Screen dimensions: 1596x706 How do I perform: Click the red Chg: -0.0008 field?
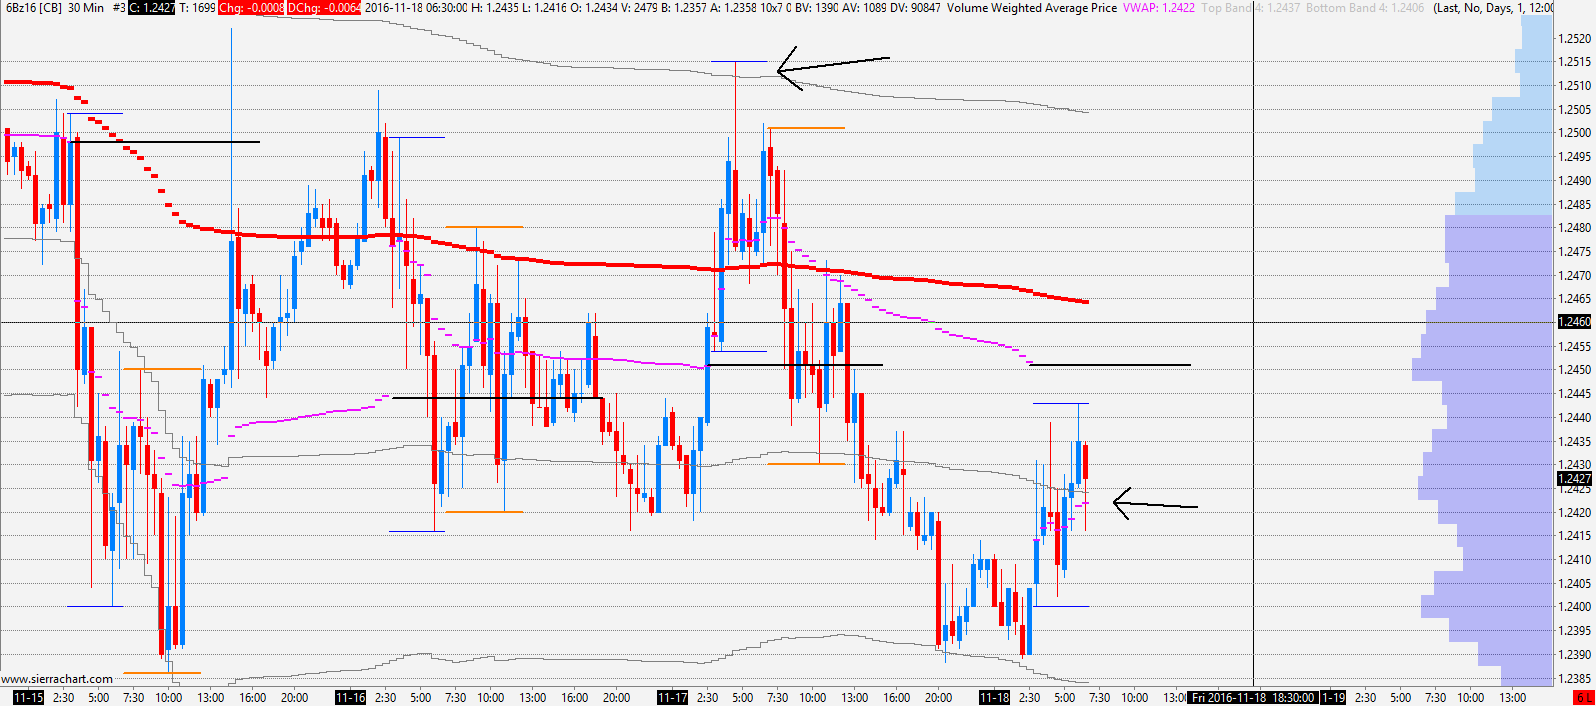click(251, 8)
